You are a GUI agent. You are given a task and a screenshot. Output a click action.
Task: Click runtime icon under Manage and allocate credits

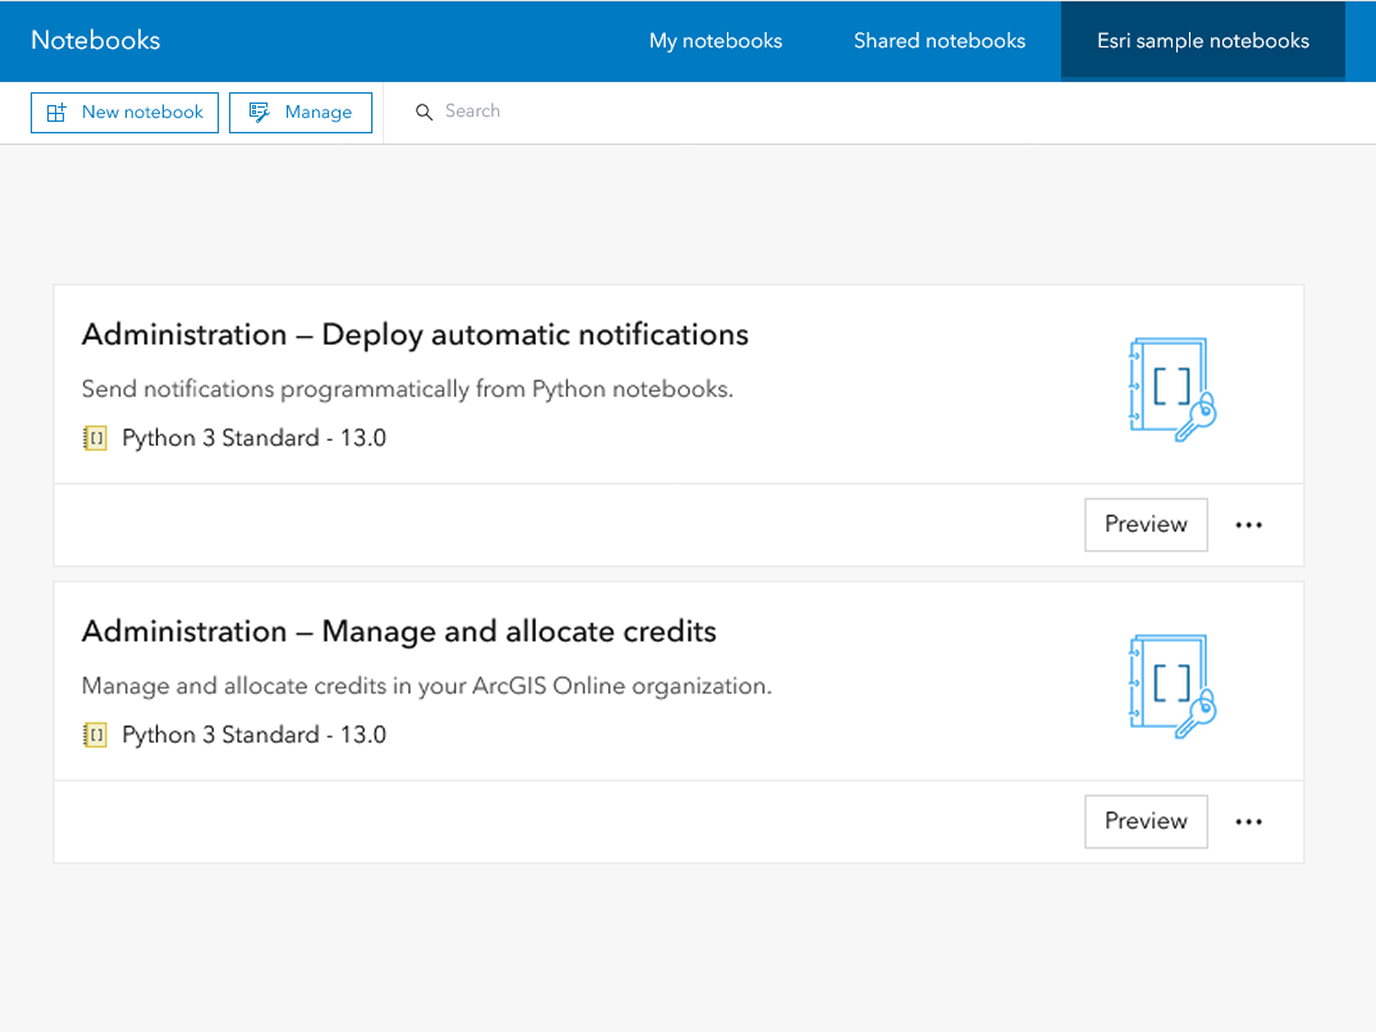click(x=95, y=735)
